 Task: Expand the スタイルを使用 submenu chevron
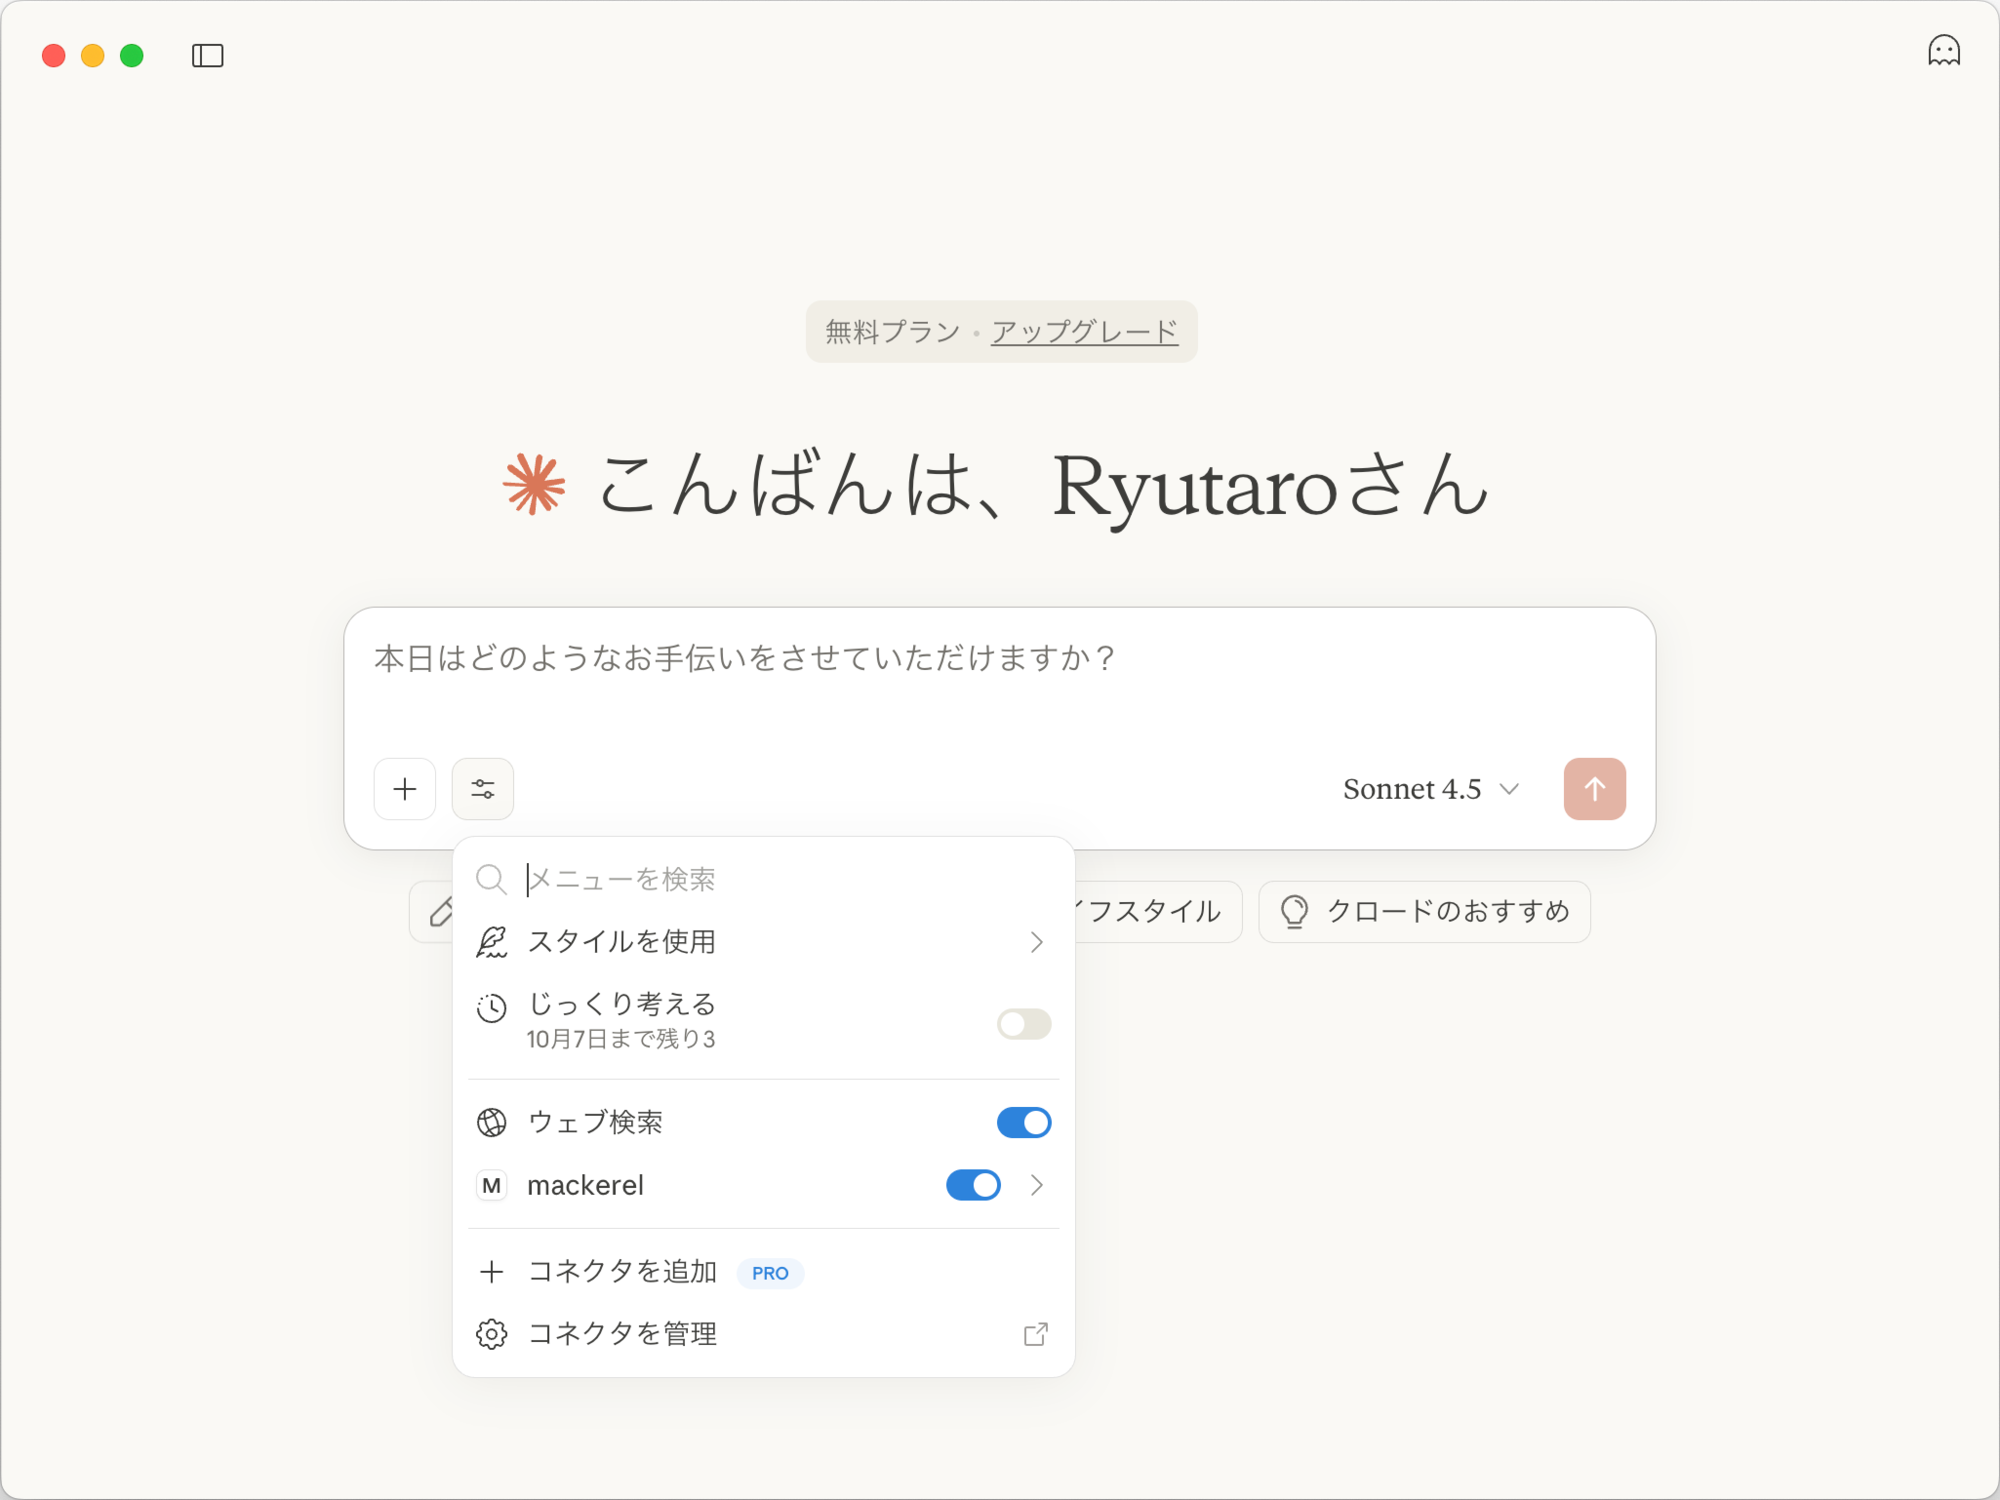click(x=1036, y=942)
